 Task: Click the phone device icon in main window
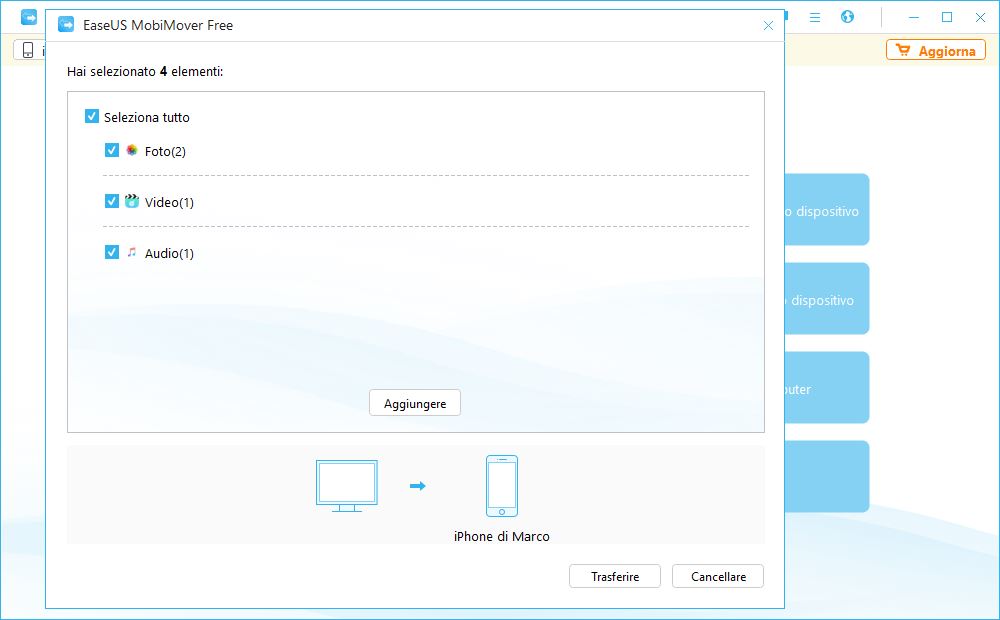[x=28, y=50]
